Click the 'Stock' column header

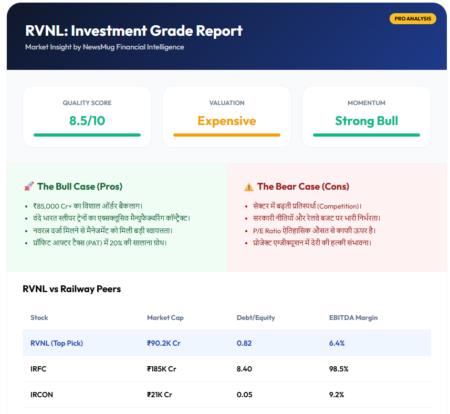click(x=39, y=318)
